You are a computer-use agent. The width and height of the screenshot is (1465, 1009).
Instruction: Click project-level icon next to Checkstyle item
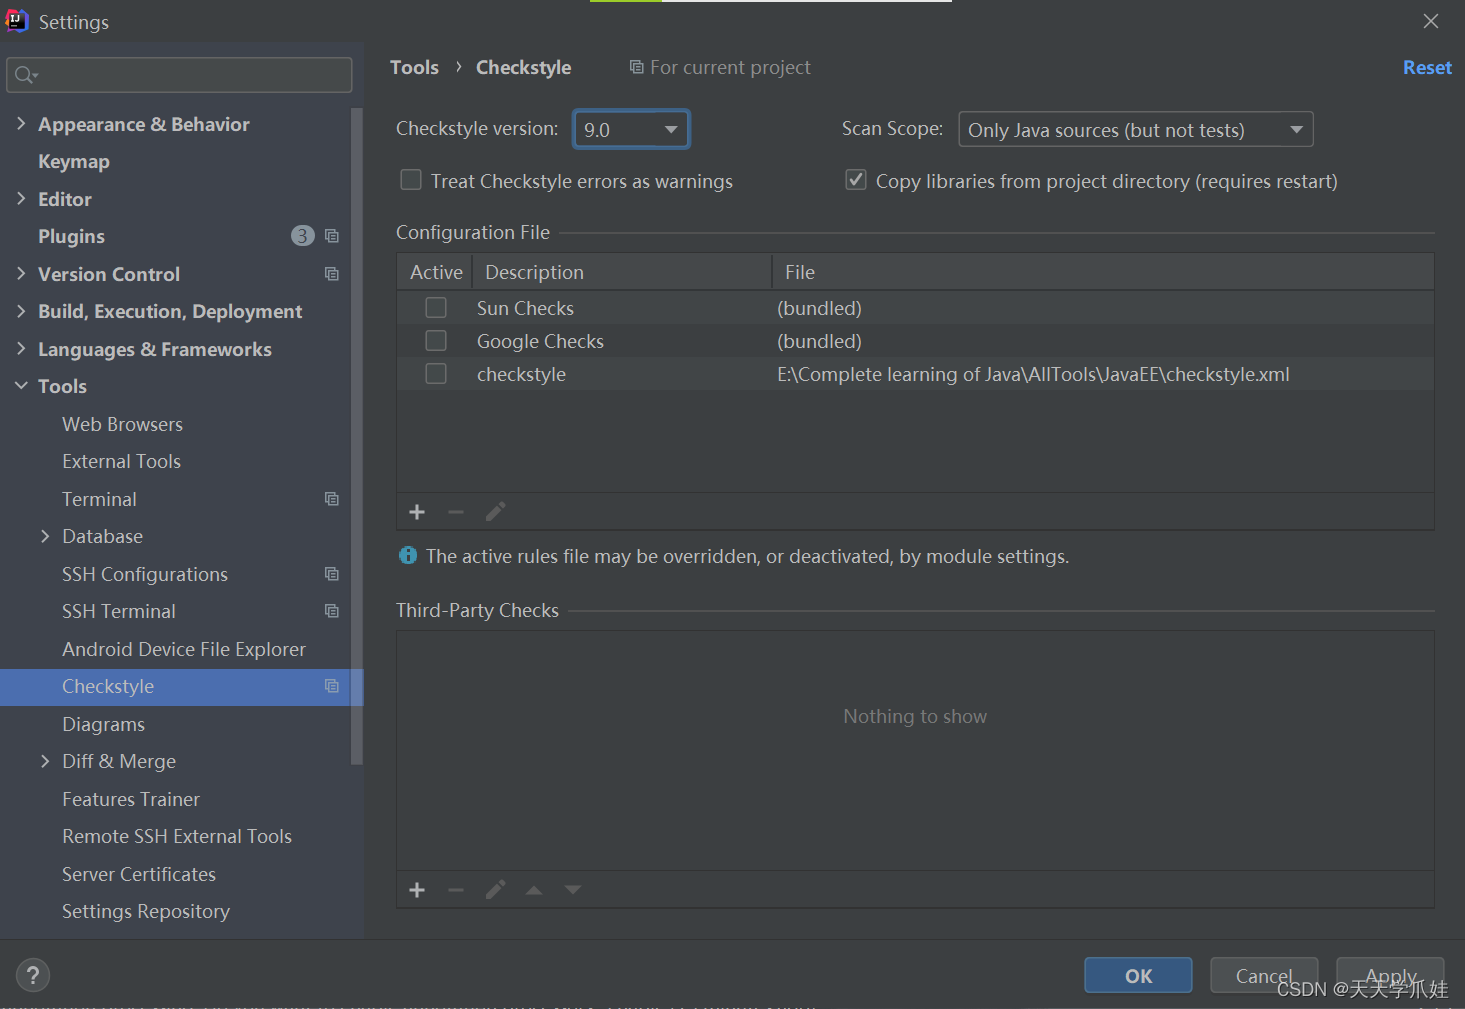(332, 686)
